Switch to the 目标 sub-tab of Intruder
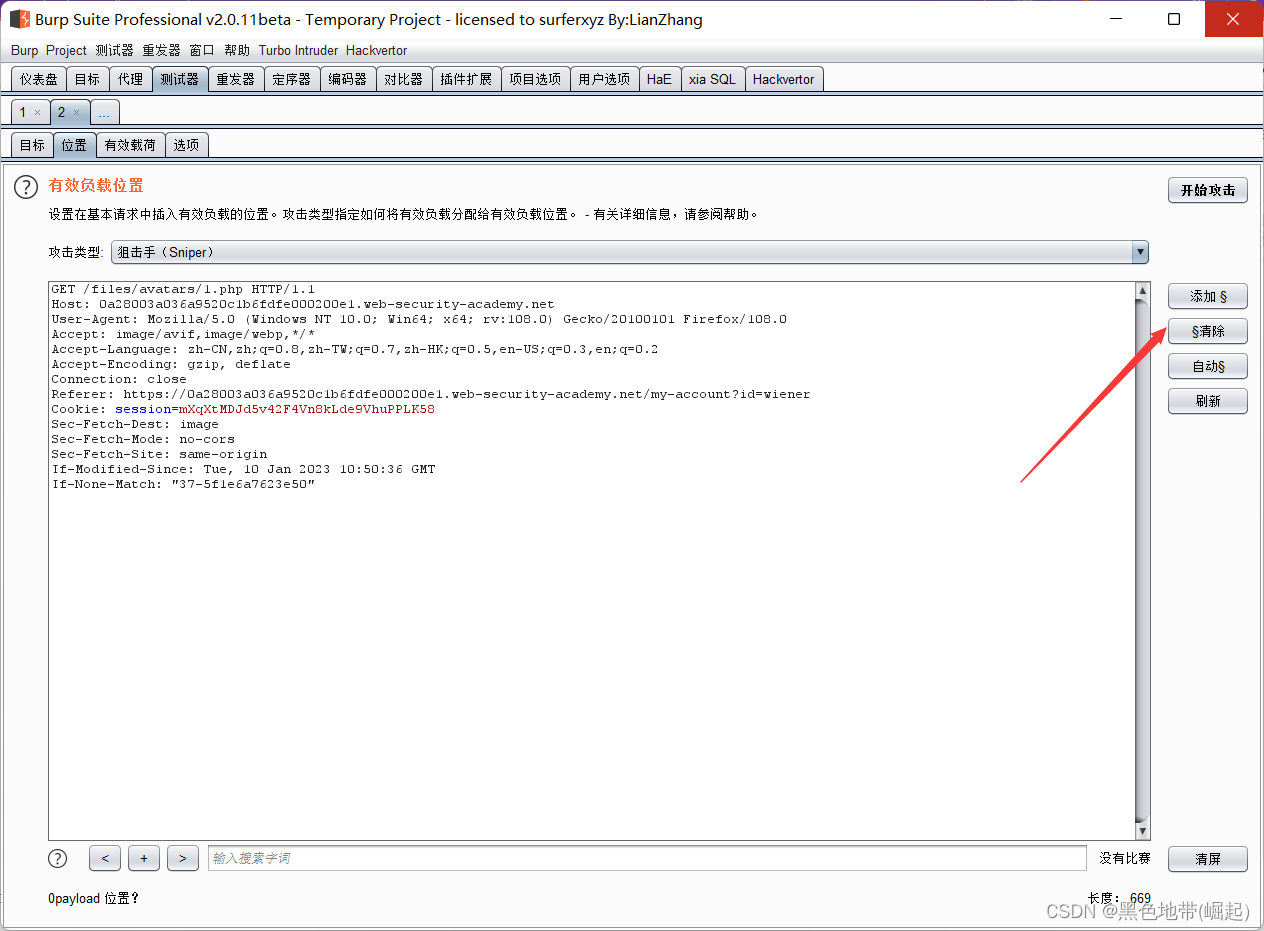The width and height of the screenshot is (1264, 931). 32,145
